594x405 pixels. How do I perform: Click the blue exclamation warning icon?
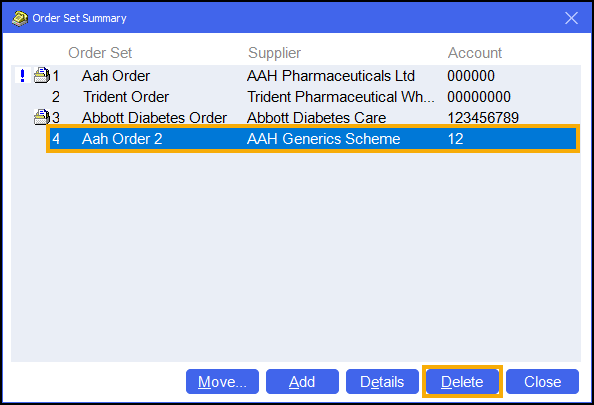click(22, 75)
